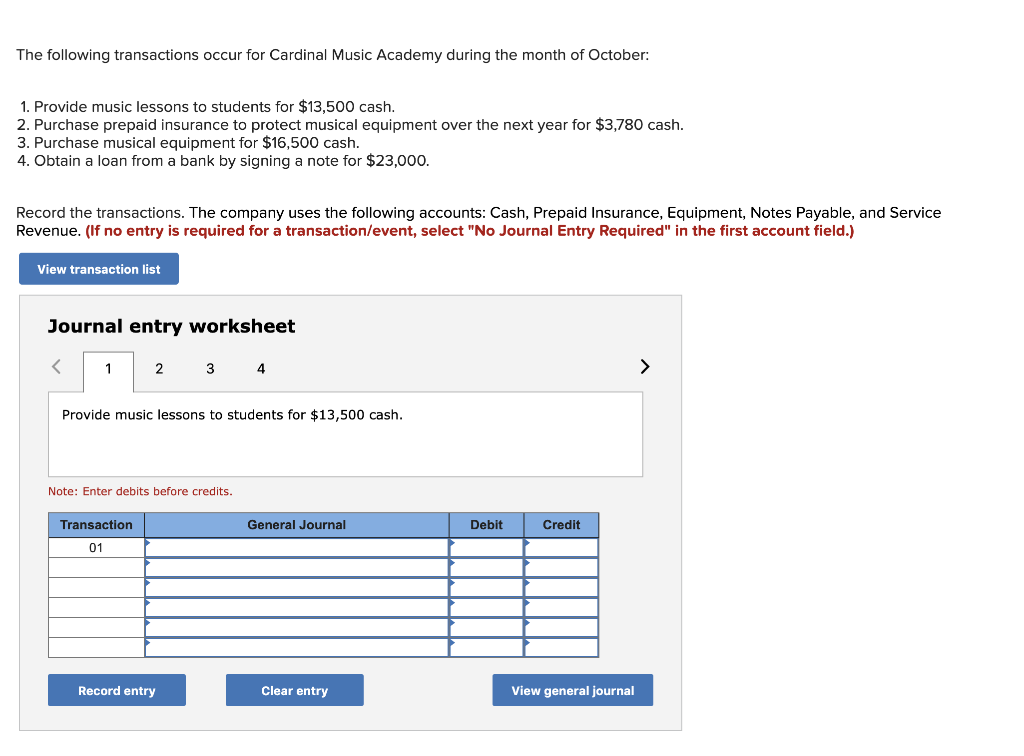Switch to transaction tab 3
This screenshot has width=1024, height=756.
point(210,369)
